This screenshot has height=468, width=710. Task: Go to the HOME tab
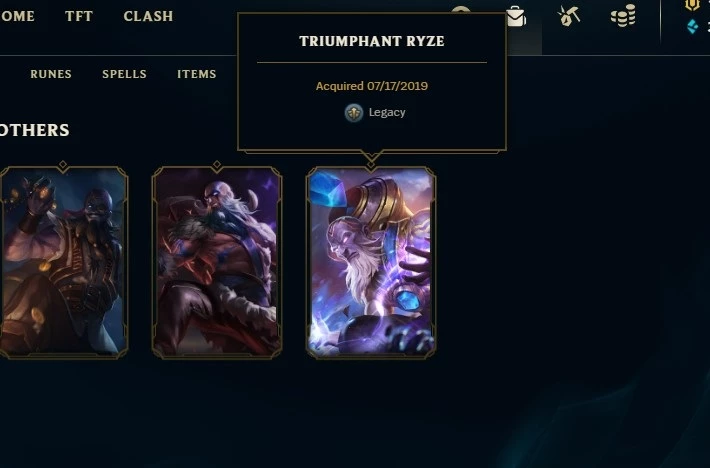tap(17, 16)
